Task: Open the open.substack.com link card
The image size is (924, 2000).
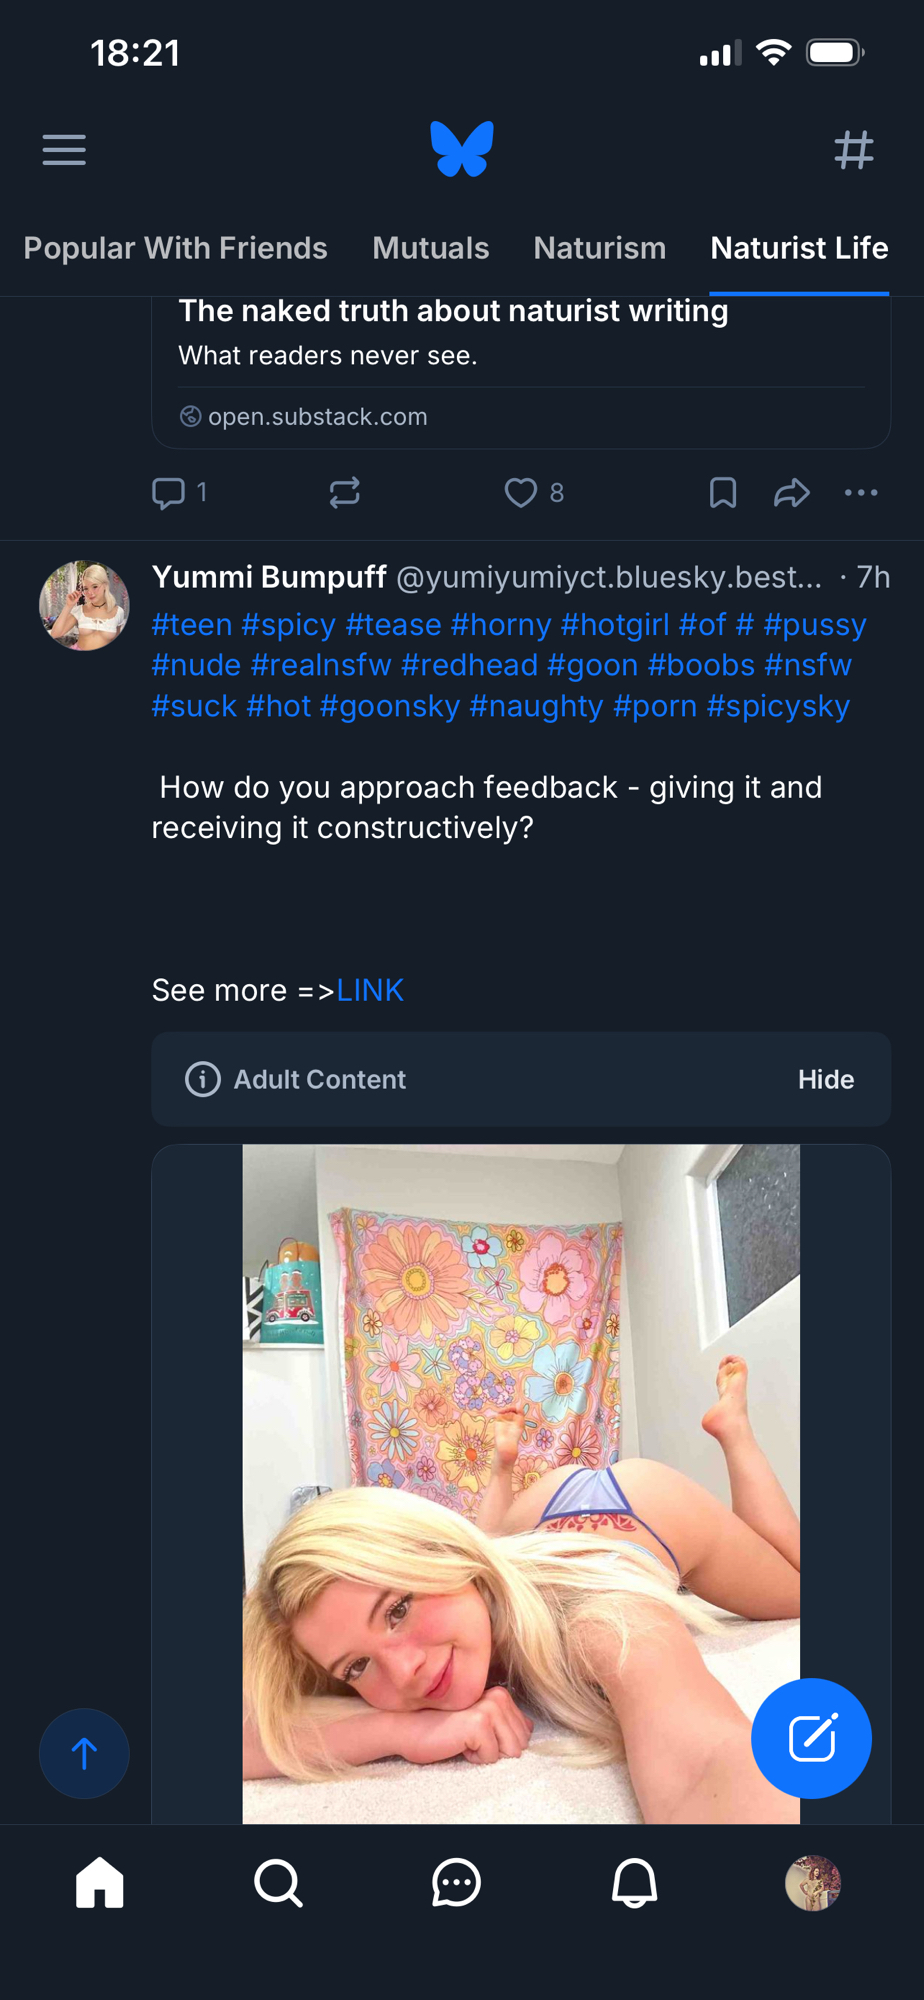Action: coord(520,370)
